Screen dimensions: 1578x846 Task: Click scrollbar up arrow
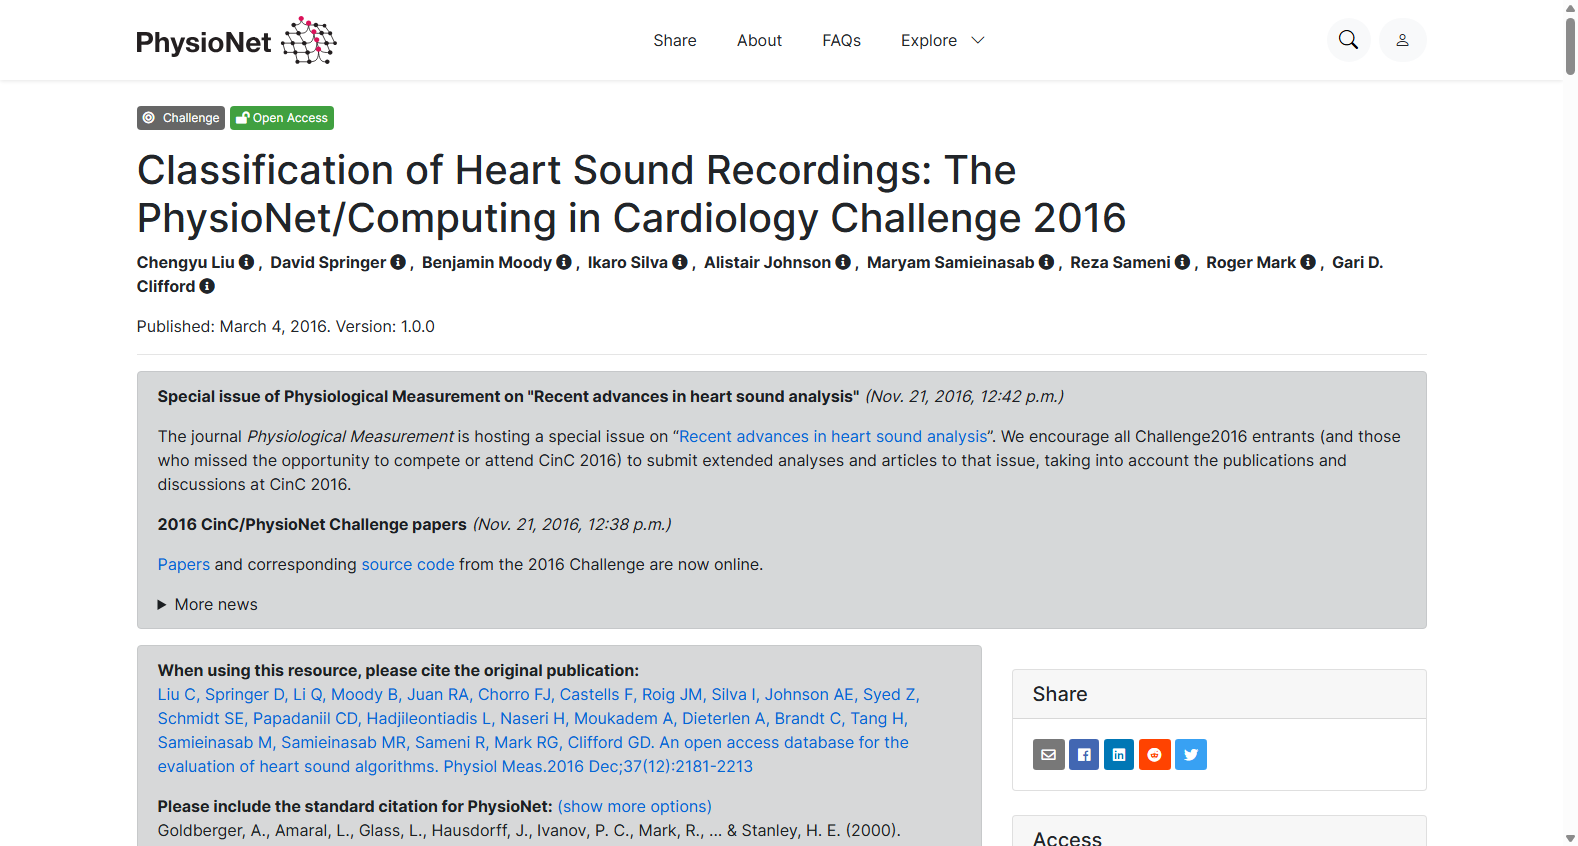click(1570, 7)
